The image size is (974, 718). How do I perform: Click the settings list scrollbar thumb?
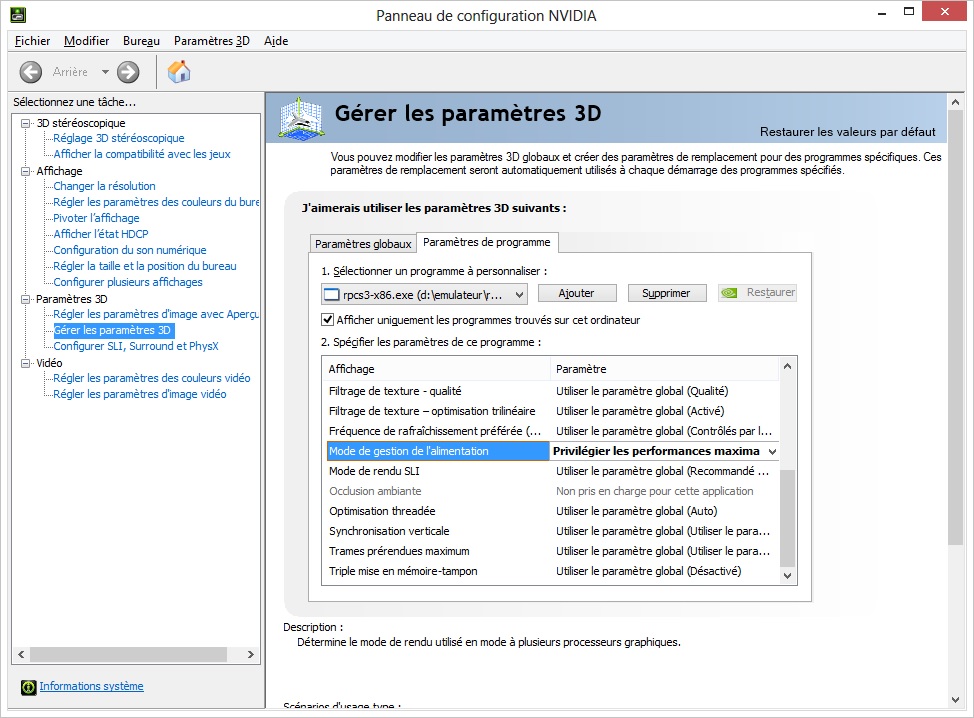point(788,518)
